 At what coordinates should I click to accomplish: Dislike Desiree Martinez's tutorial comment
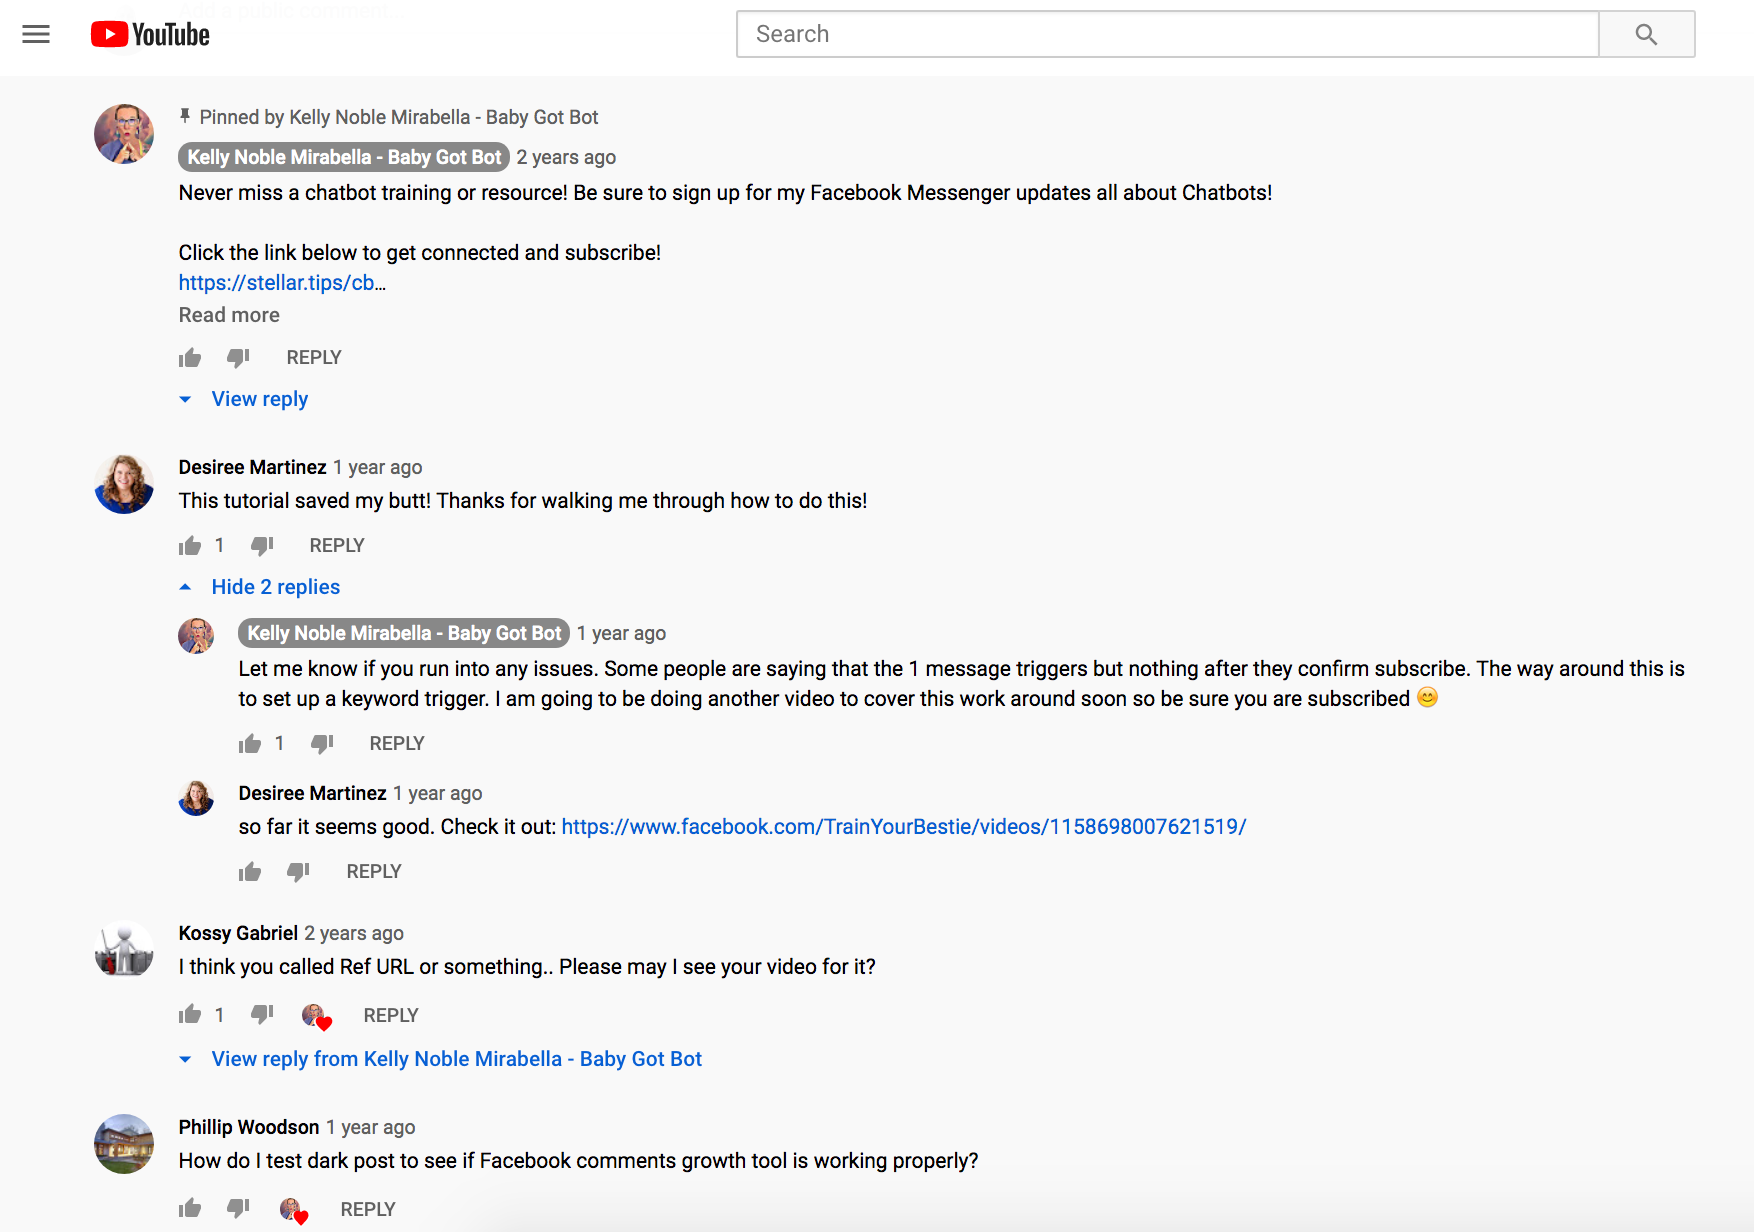click(262, 546)
